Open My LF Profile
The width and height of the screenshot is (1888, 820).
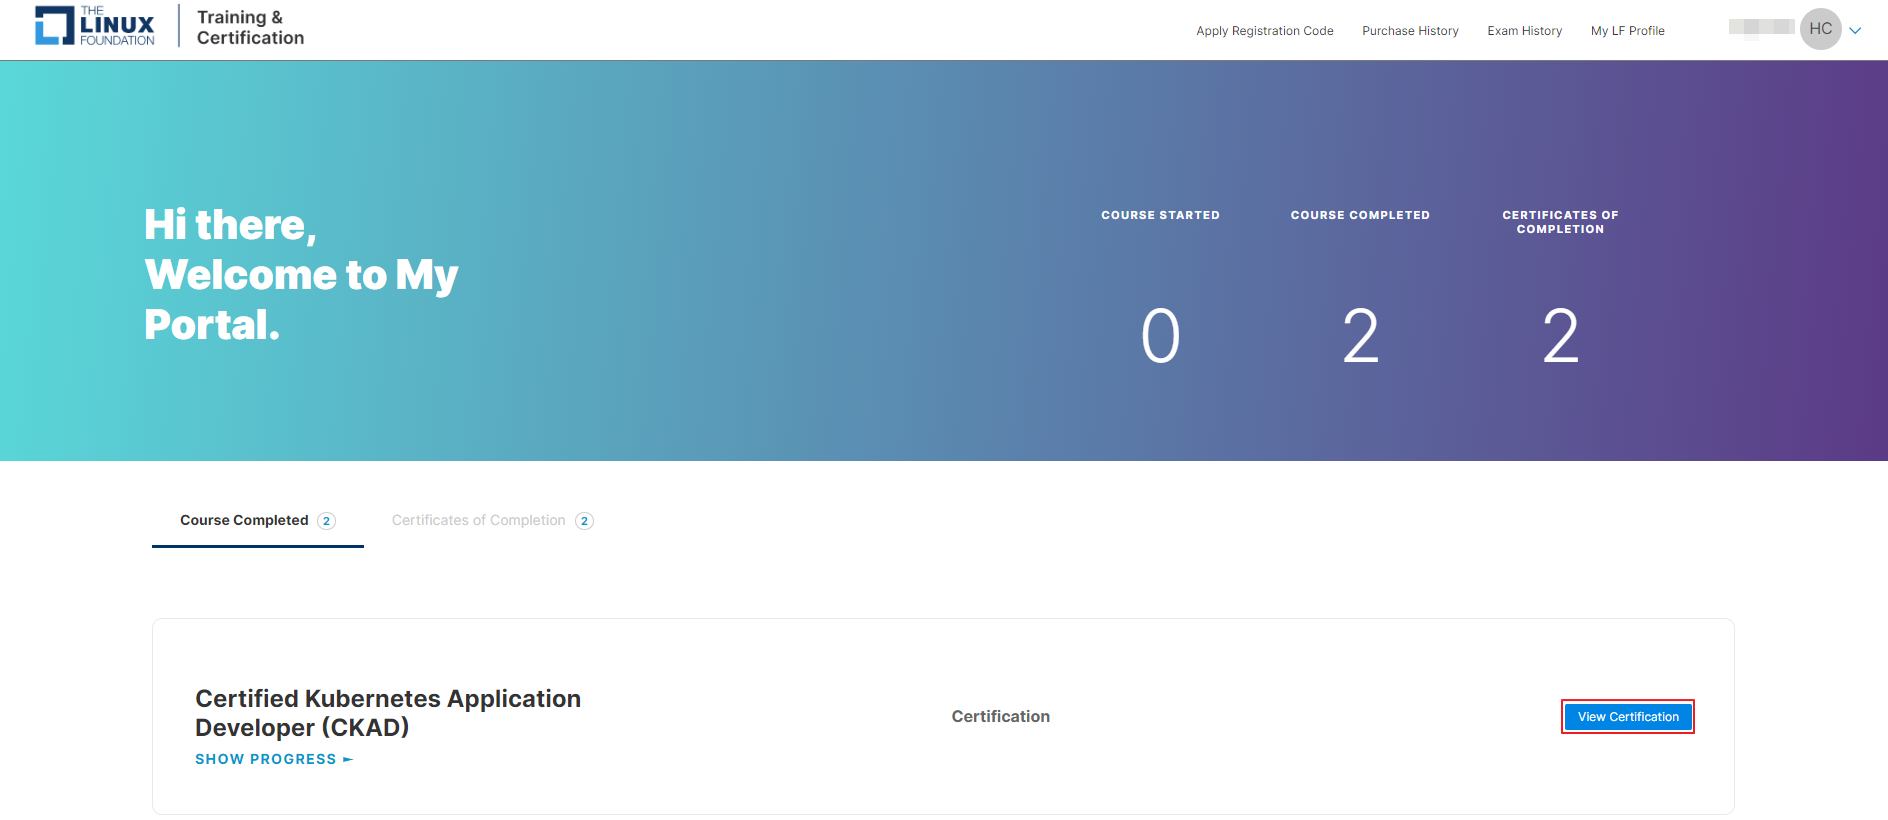(x=1627, y=31)
